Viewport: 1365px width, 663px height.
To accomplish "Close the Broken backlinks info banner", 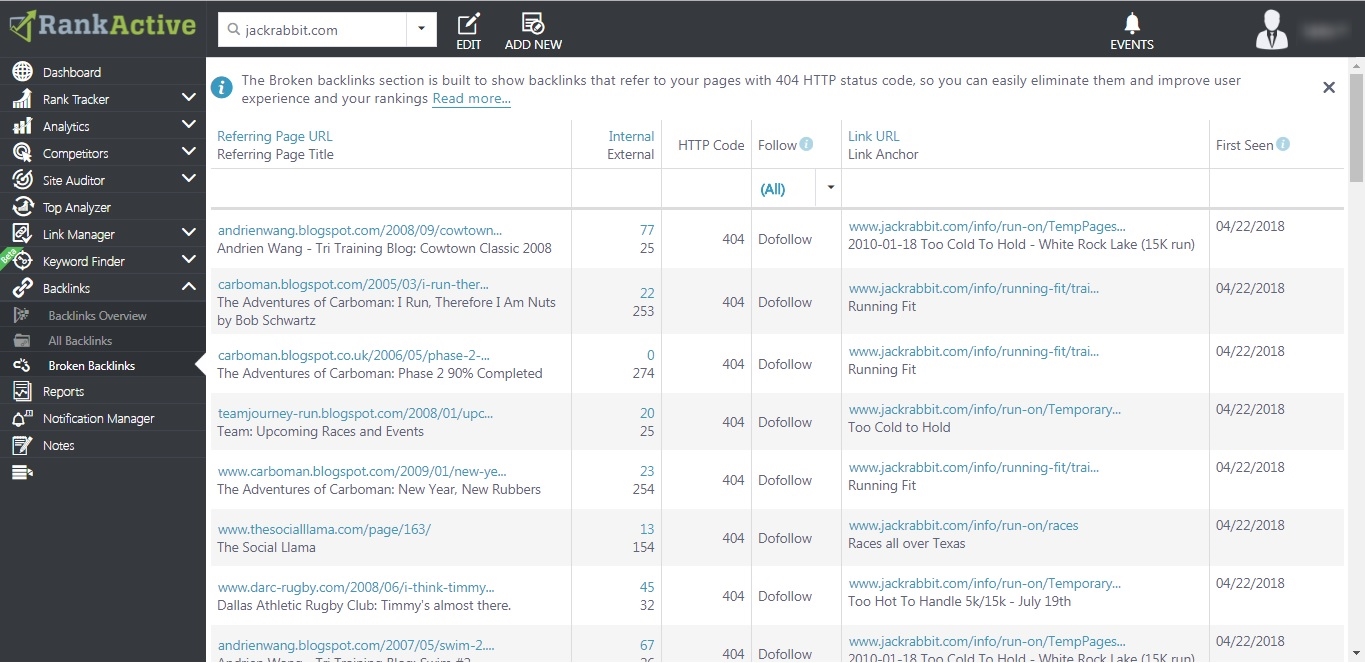I will [1329, 88].
